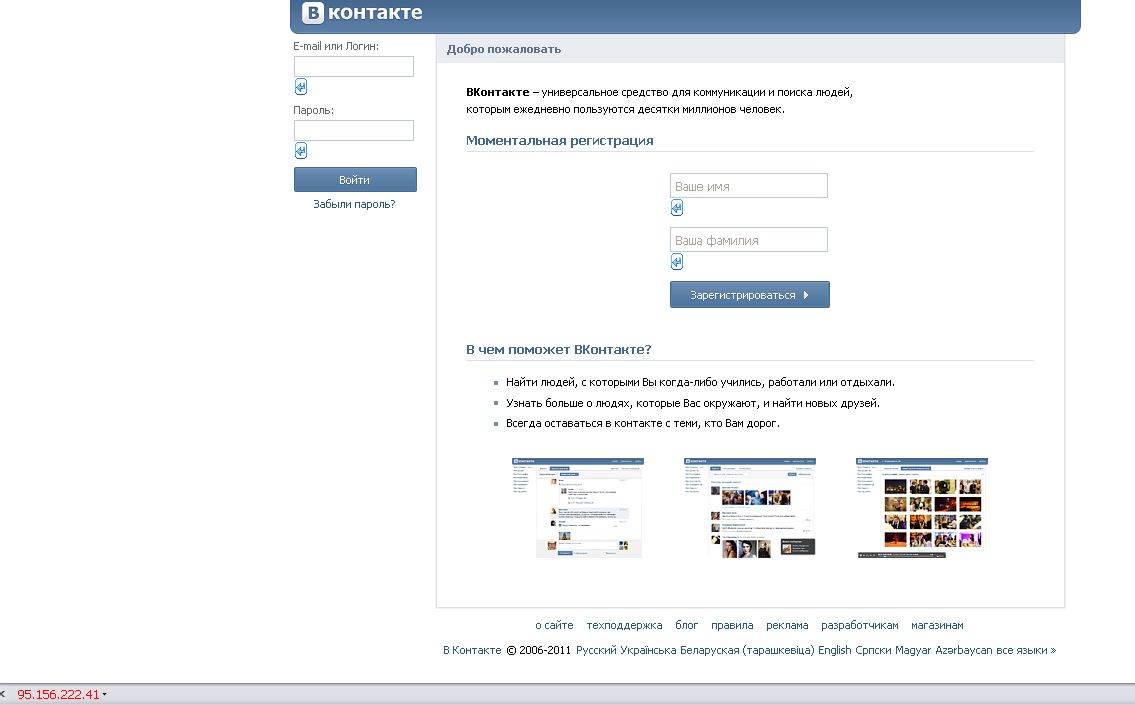
Task: Select Беларуская (тарашкевіца) language link
Action: pyautogui.click(x=747, y=650)
